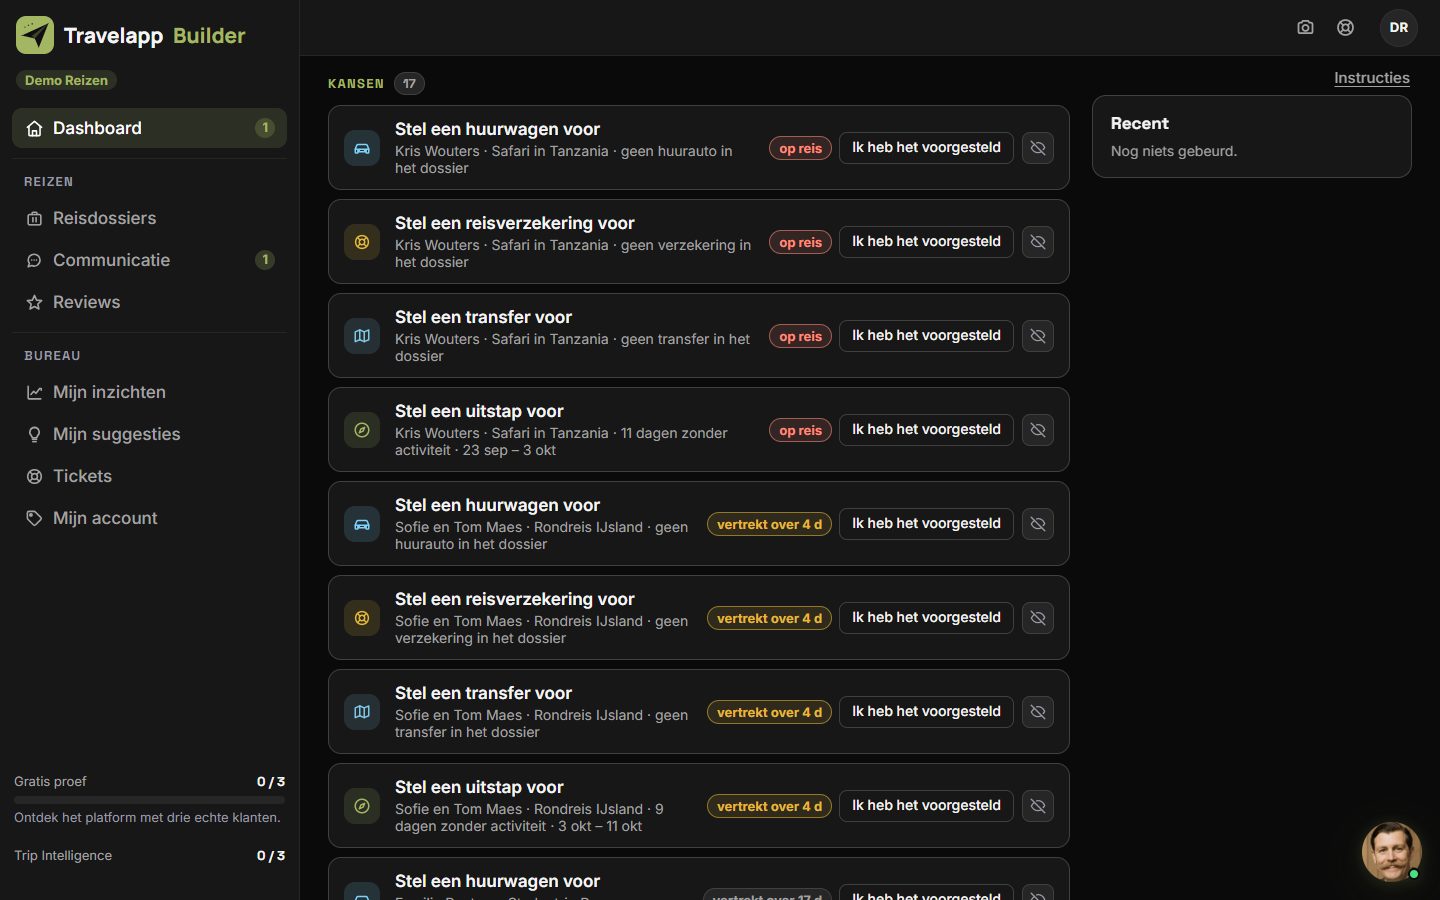Hide Sofie en Tom reisverzekering opportunity
This screenshot has width=1440, height=900.
[1038, 618]
